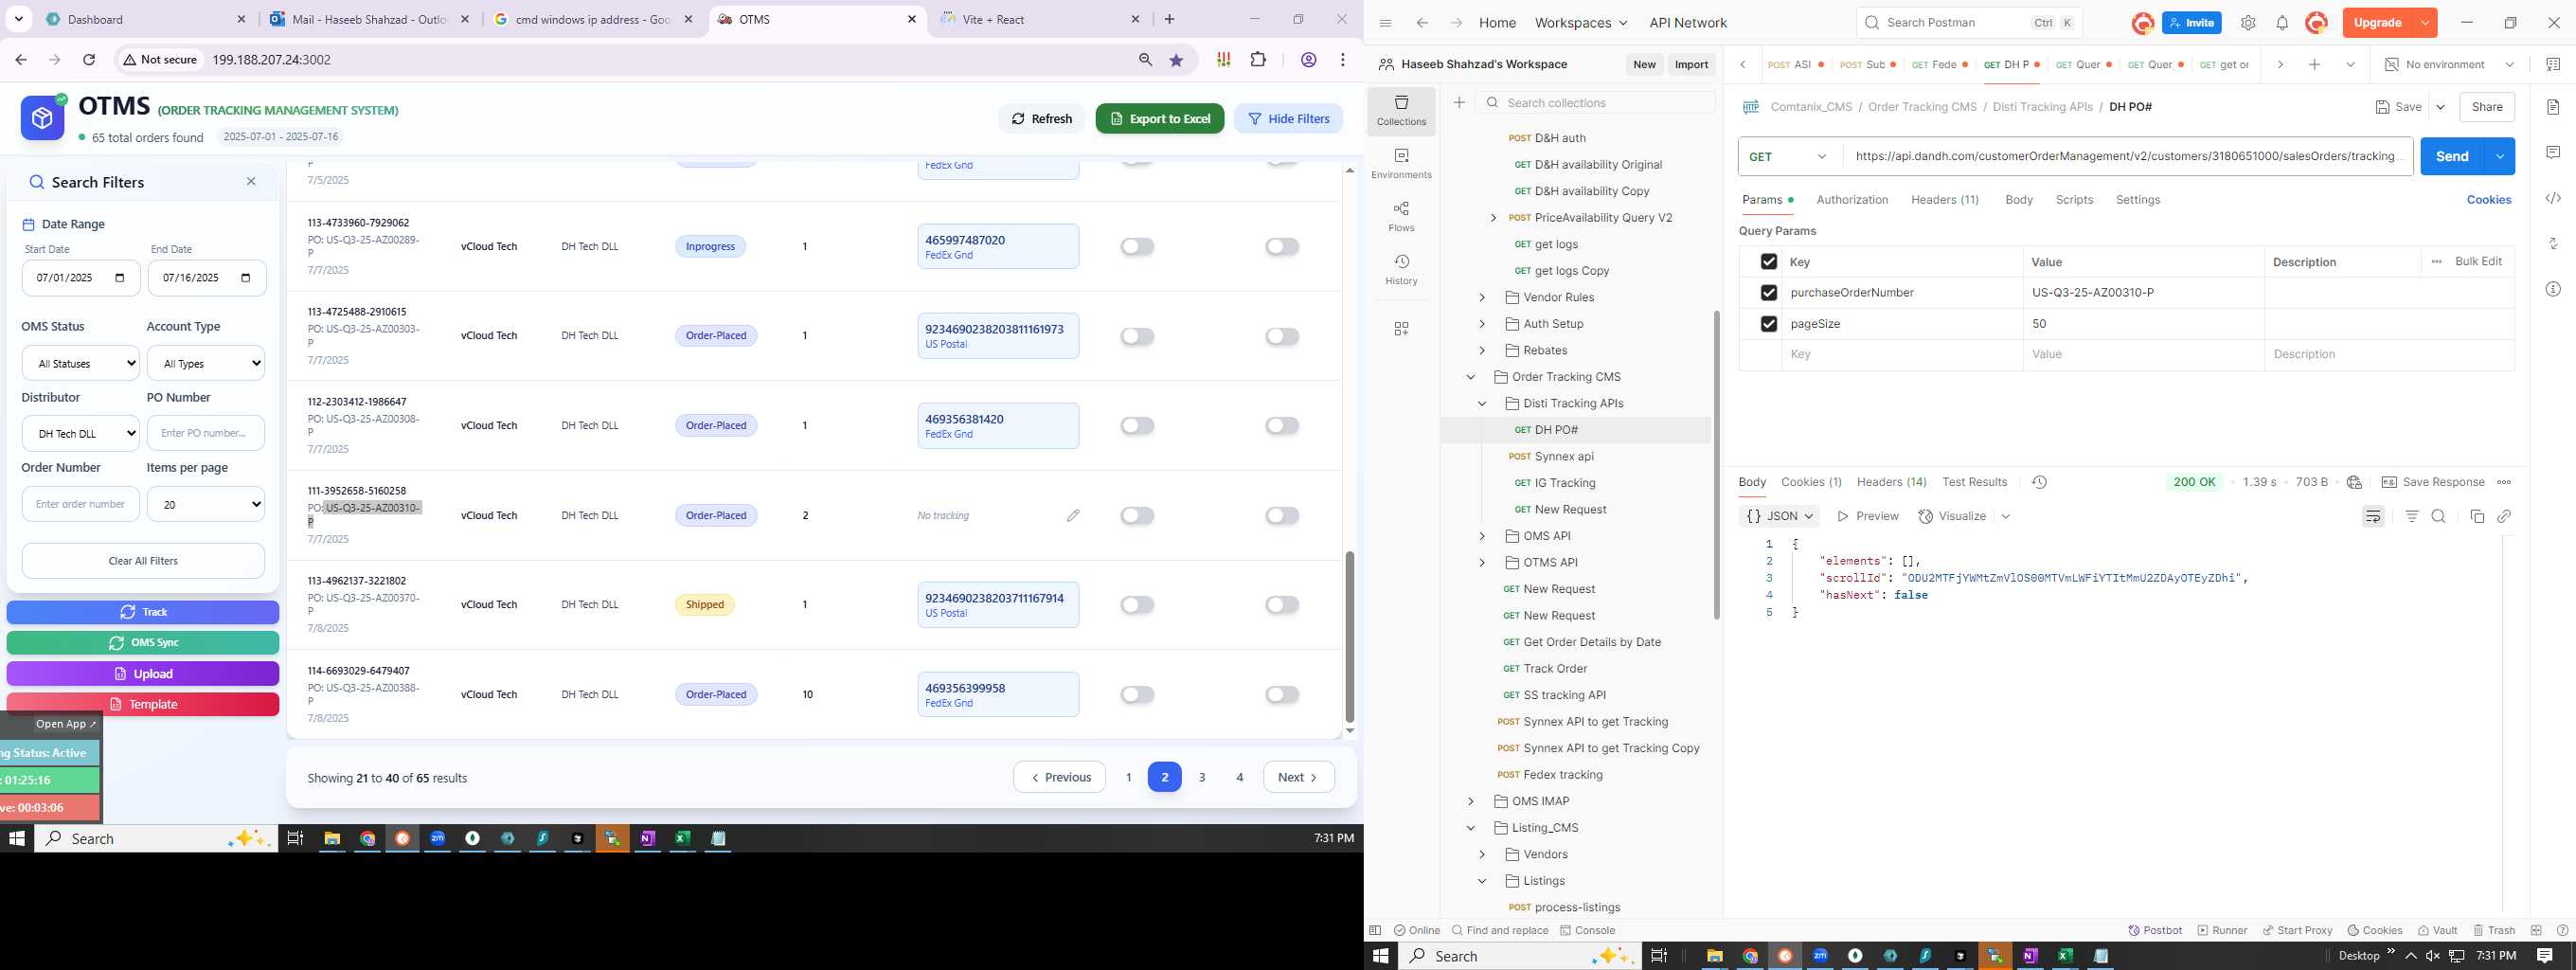Screen dimensions: 2576x970
Task: Open the GET method dropdown in Postman
Action: click(x=1790, y=156)
